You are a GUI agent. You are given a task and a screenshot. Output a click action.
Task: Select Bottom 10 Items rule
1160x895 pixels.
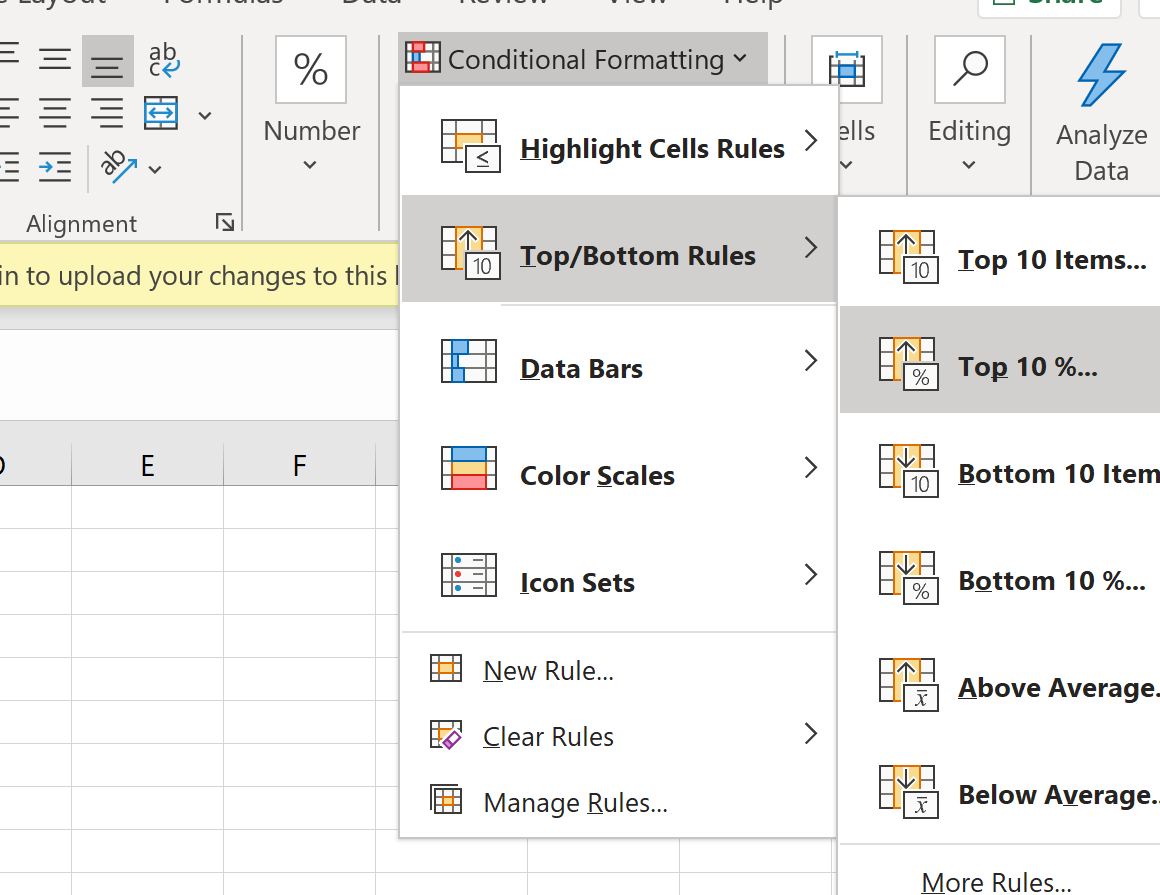point(1000,467)
